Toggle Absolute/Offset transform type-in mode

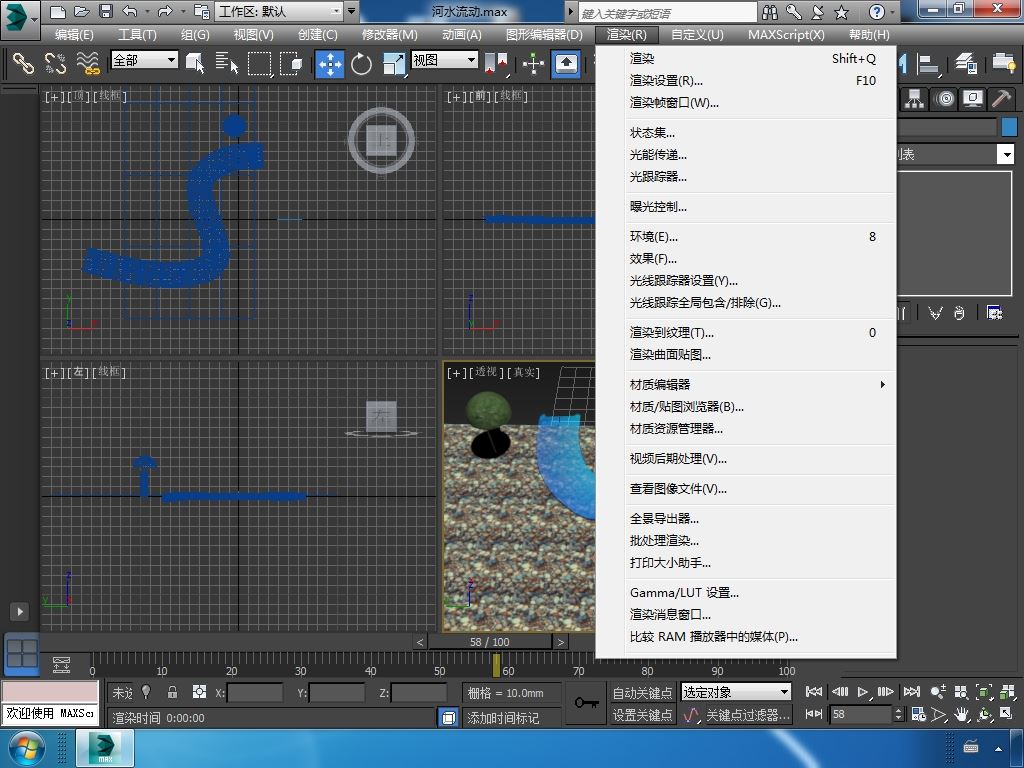[x=199, y=692]
